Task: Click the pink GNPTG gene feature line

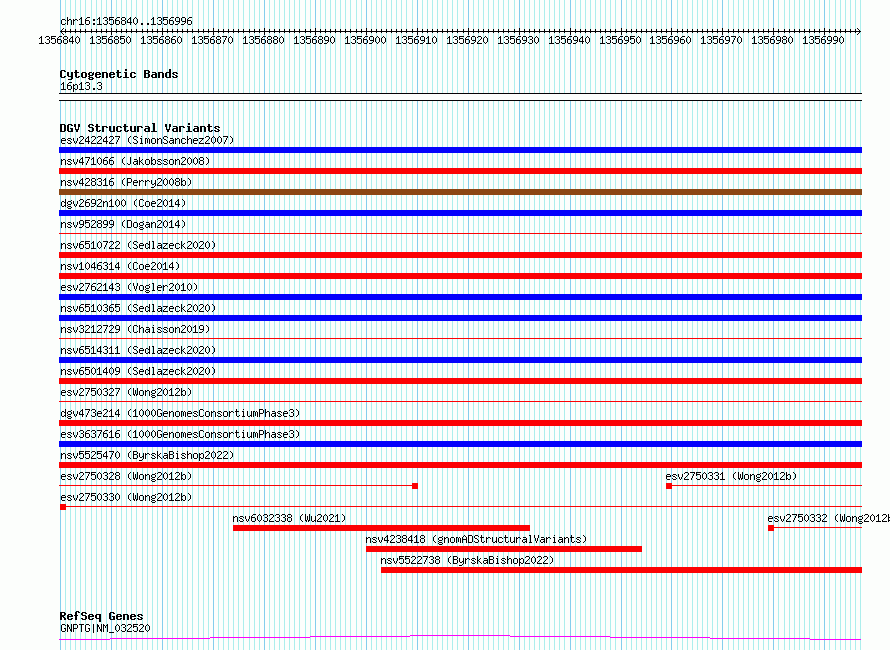Action: click(460, 638)
